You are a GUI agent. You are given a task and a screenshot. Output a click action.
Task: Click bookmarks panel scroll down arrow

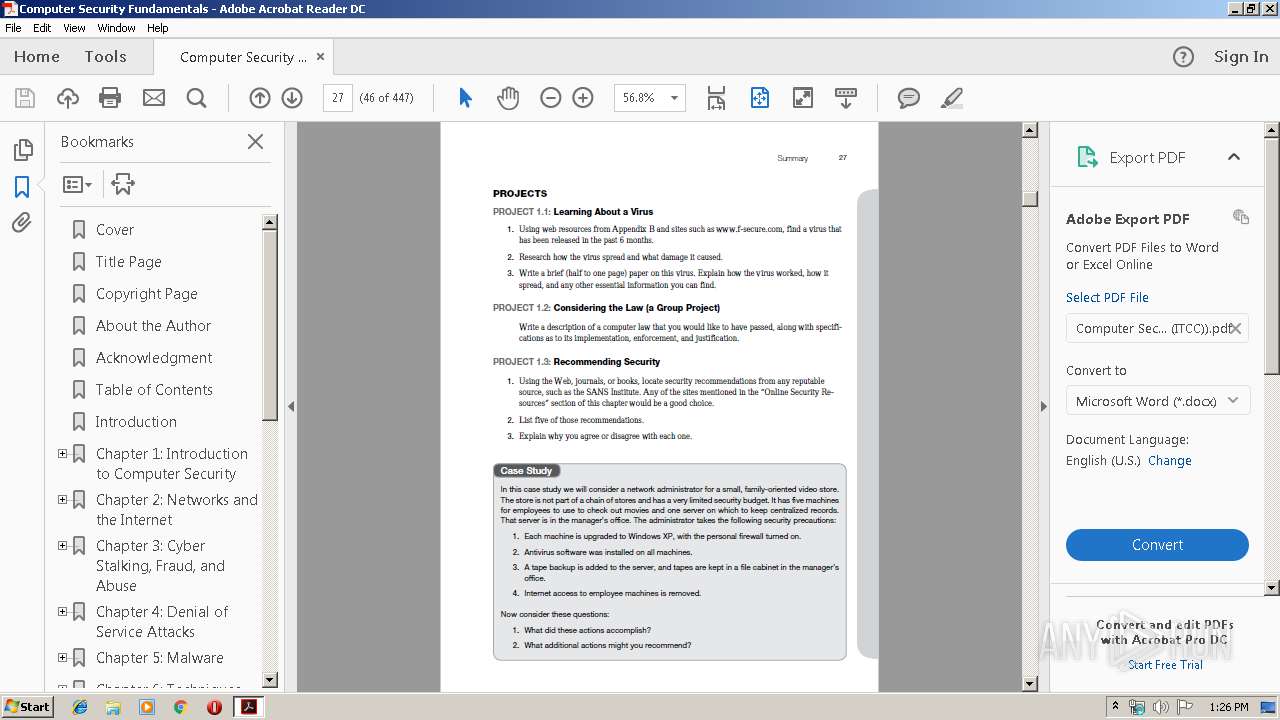point(269,682)
